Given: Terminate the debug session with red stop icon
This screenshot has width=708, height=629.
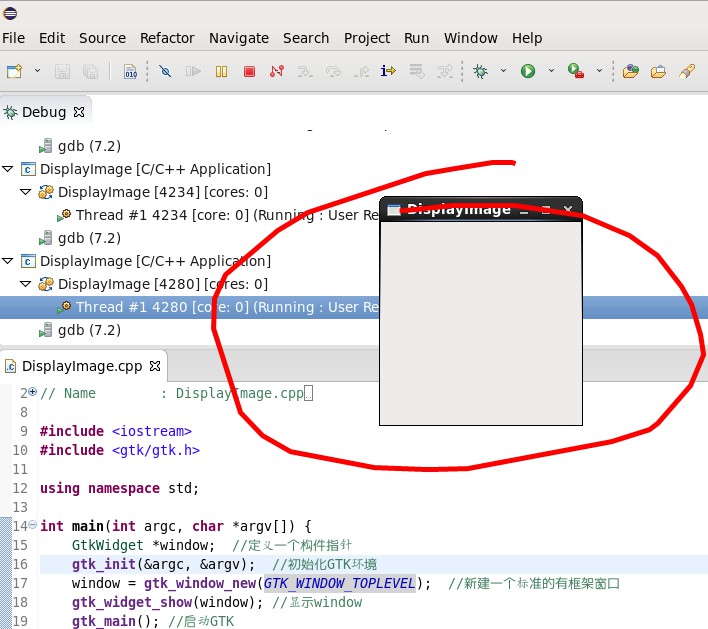Looking at the screenshot, I should (x=249, y=72).
